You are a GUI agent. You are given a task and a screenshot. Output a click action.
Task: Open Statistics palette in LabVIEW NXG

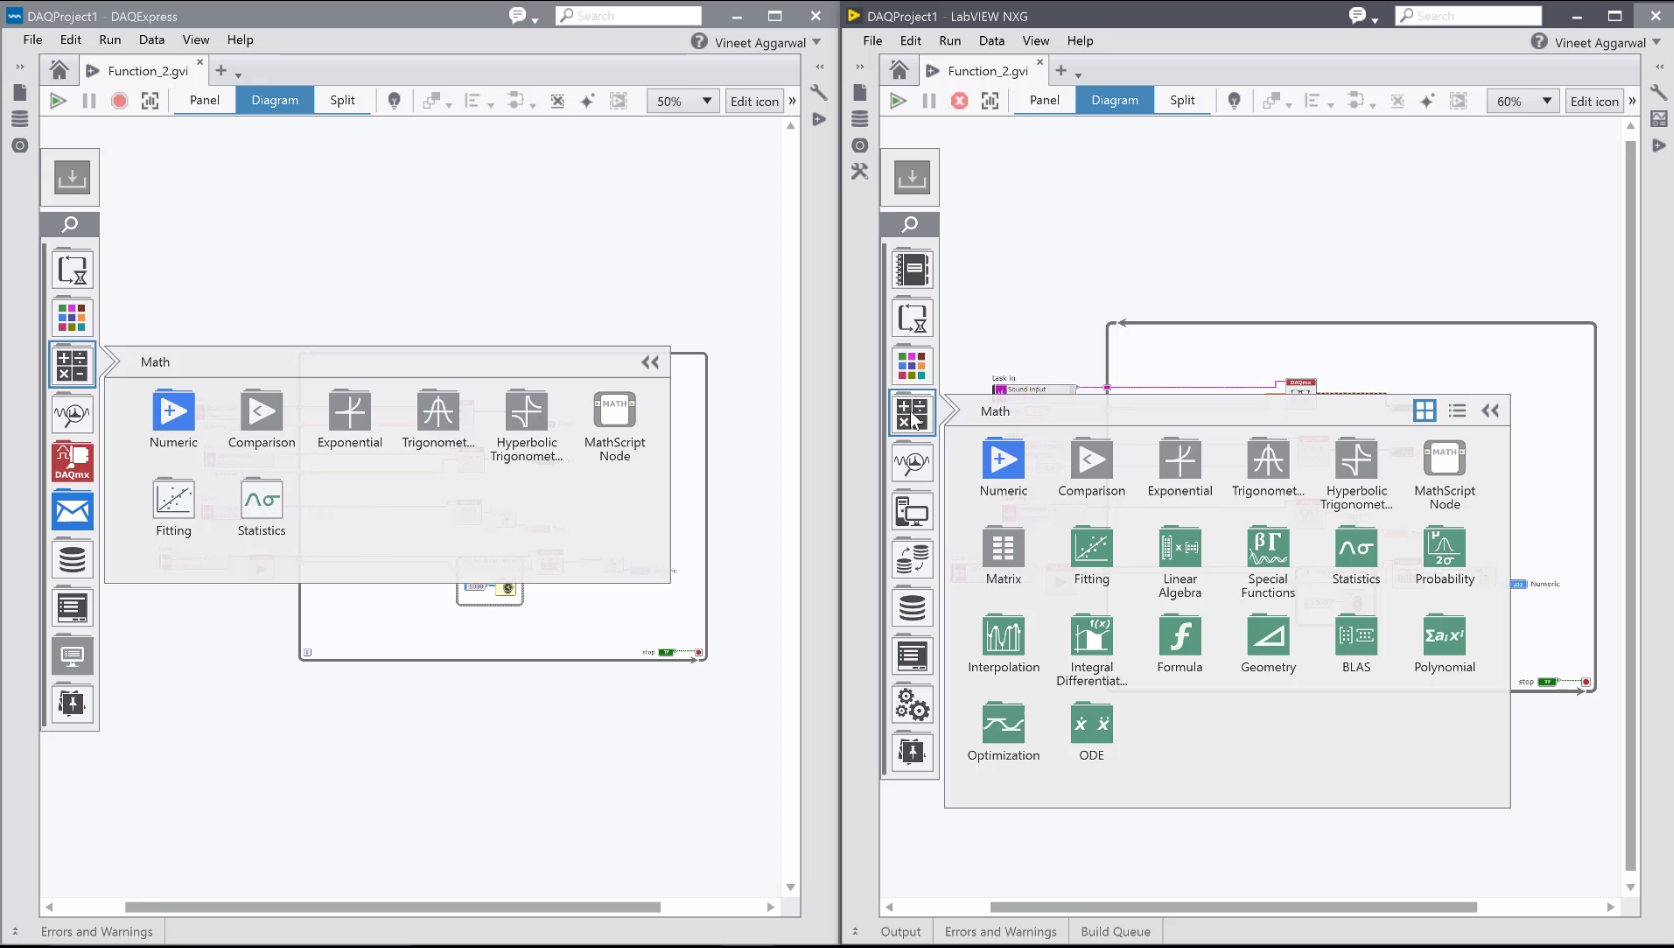point(1356,555)
